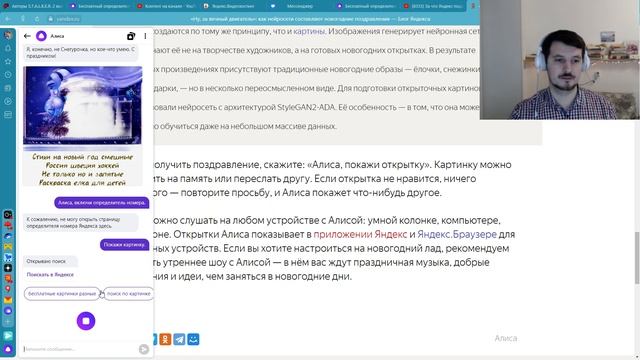Click the 'Покажи картинку' message bubble
This screenshot has width=640, height=360.
124,244
